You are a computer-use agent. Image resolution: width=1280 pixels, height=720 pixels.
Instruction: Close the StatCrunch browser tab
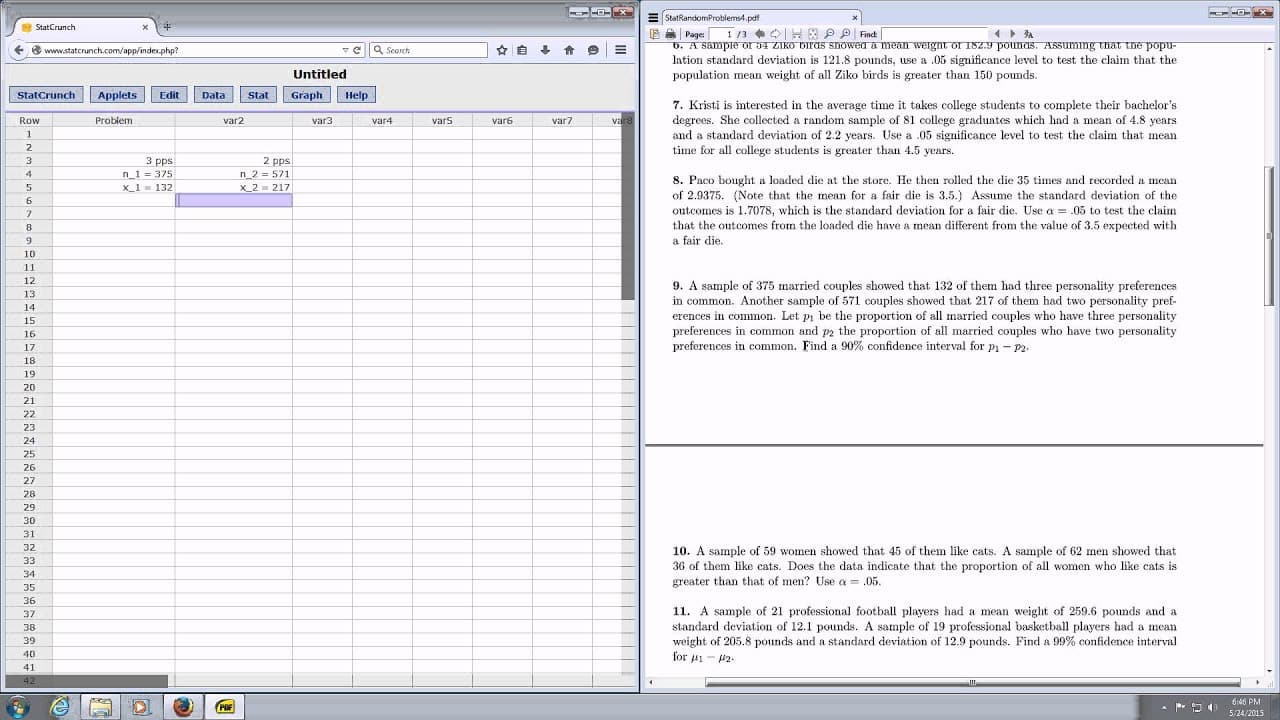tap(145, 27)
